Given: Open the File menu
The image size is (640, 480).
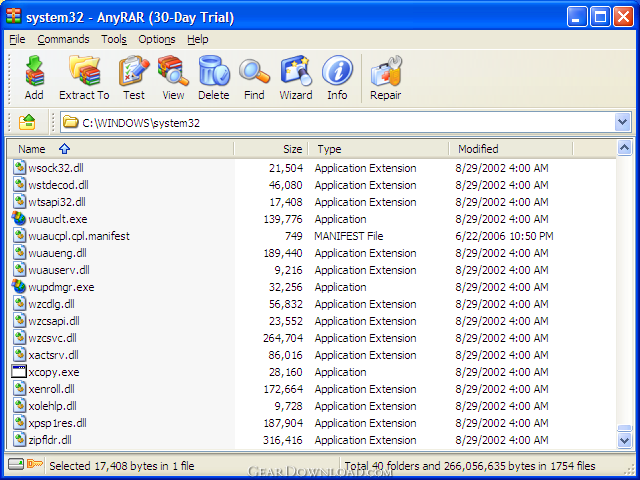Looking at the screenshot, I should click(x=17, y=39).
